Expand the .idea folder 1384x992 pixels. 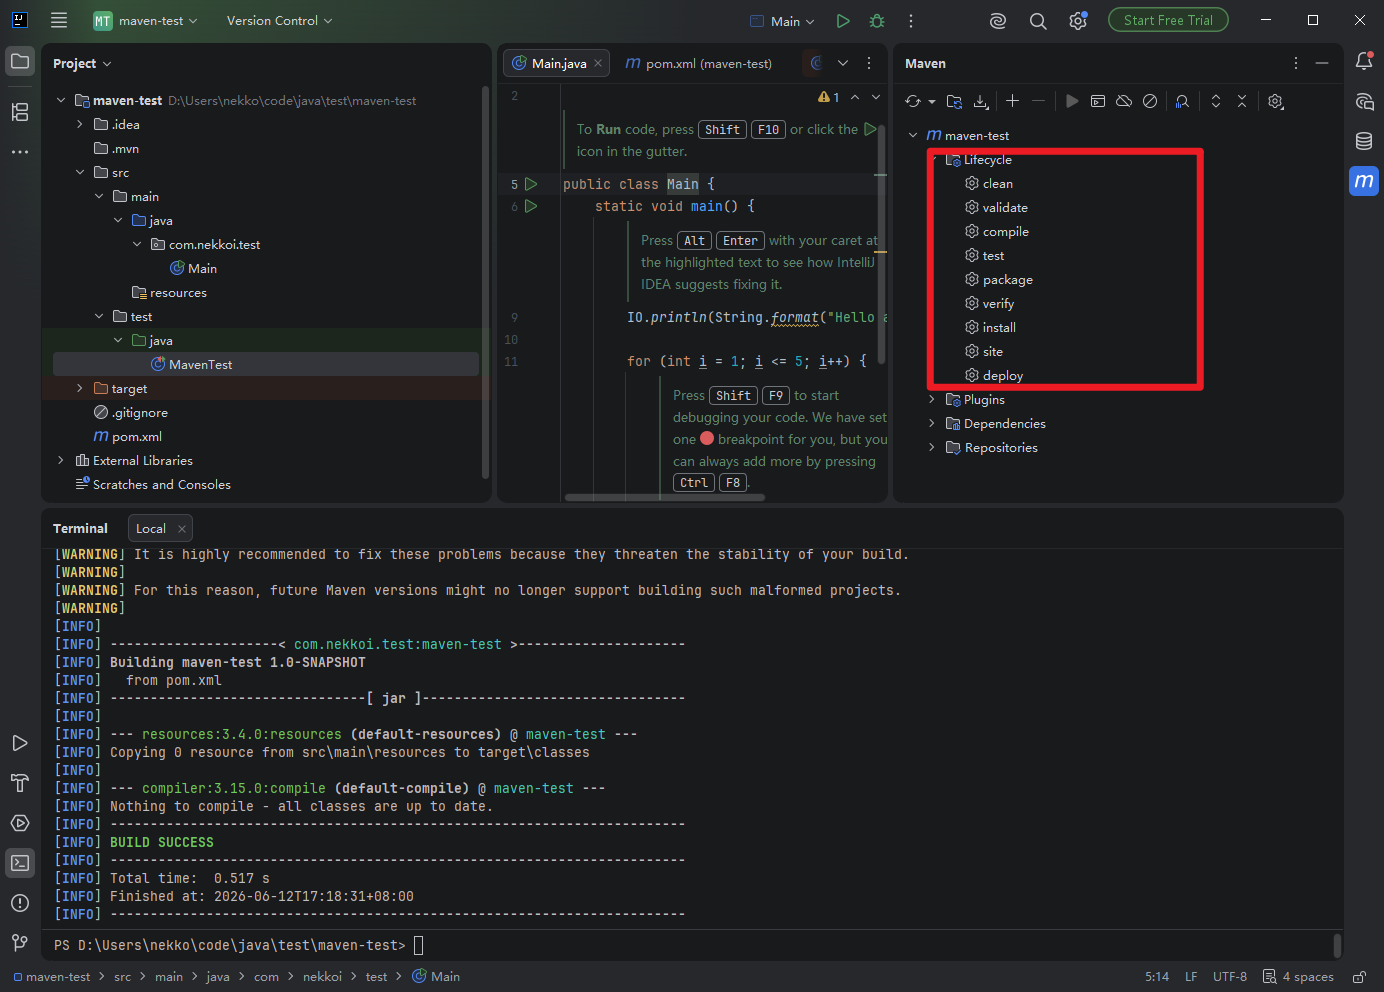pyautogui.click(x=80, y=124)
